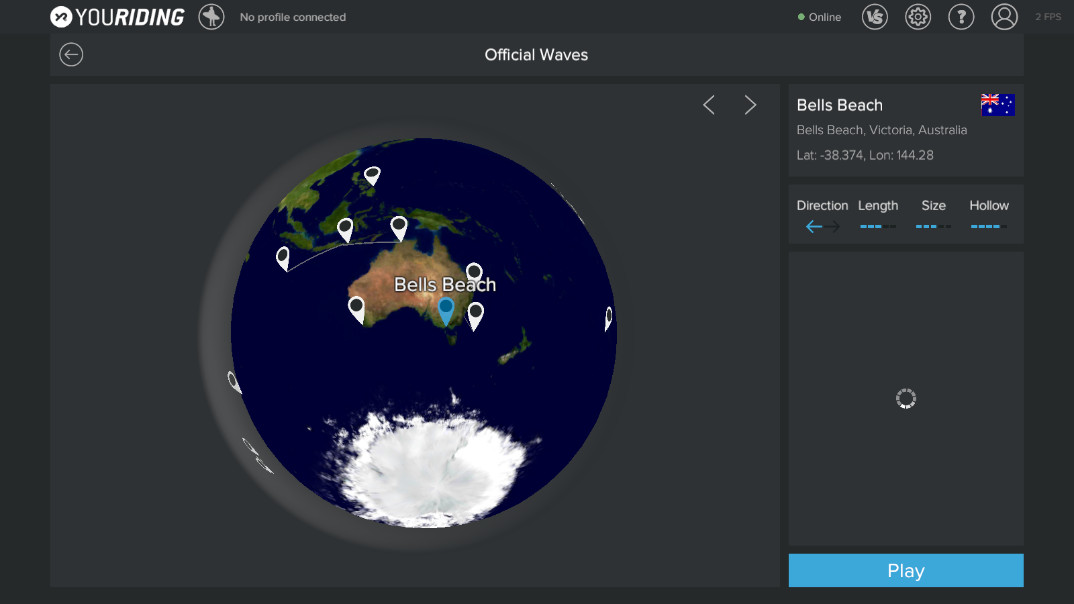Click the Hollow rating bar
Viewport: 1074px width, 604px height.
point(988,227)
